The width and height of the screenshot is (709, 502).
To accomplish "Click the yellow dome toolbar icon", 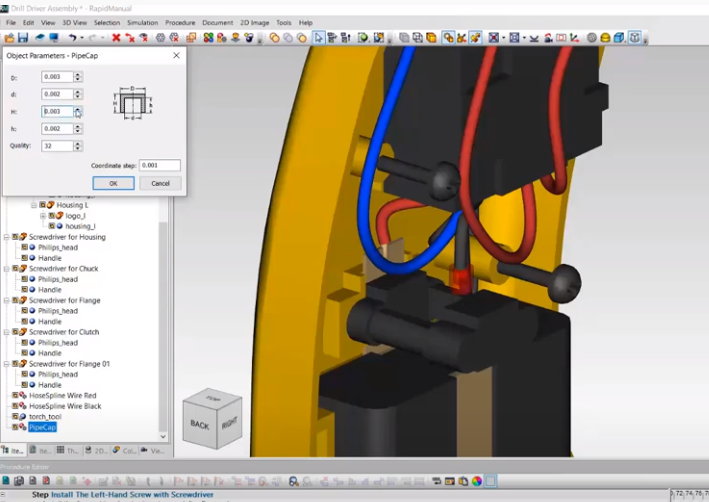I will pyautogui.click(x=605, y=38).
